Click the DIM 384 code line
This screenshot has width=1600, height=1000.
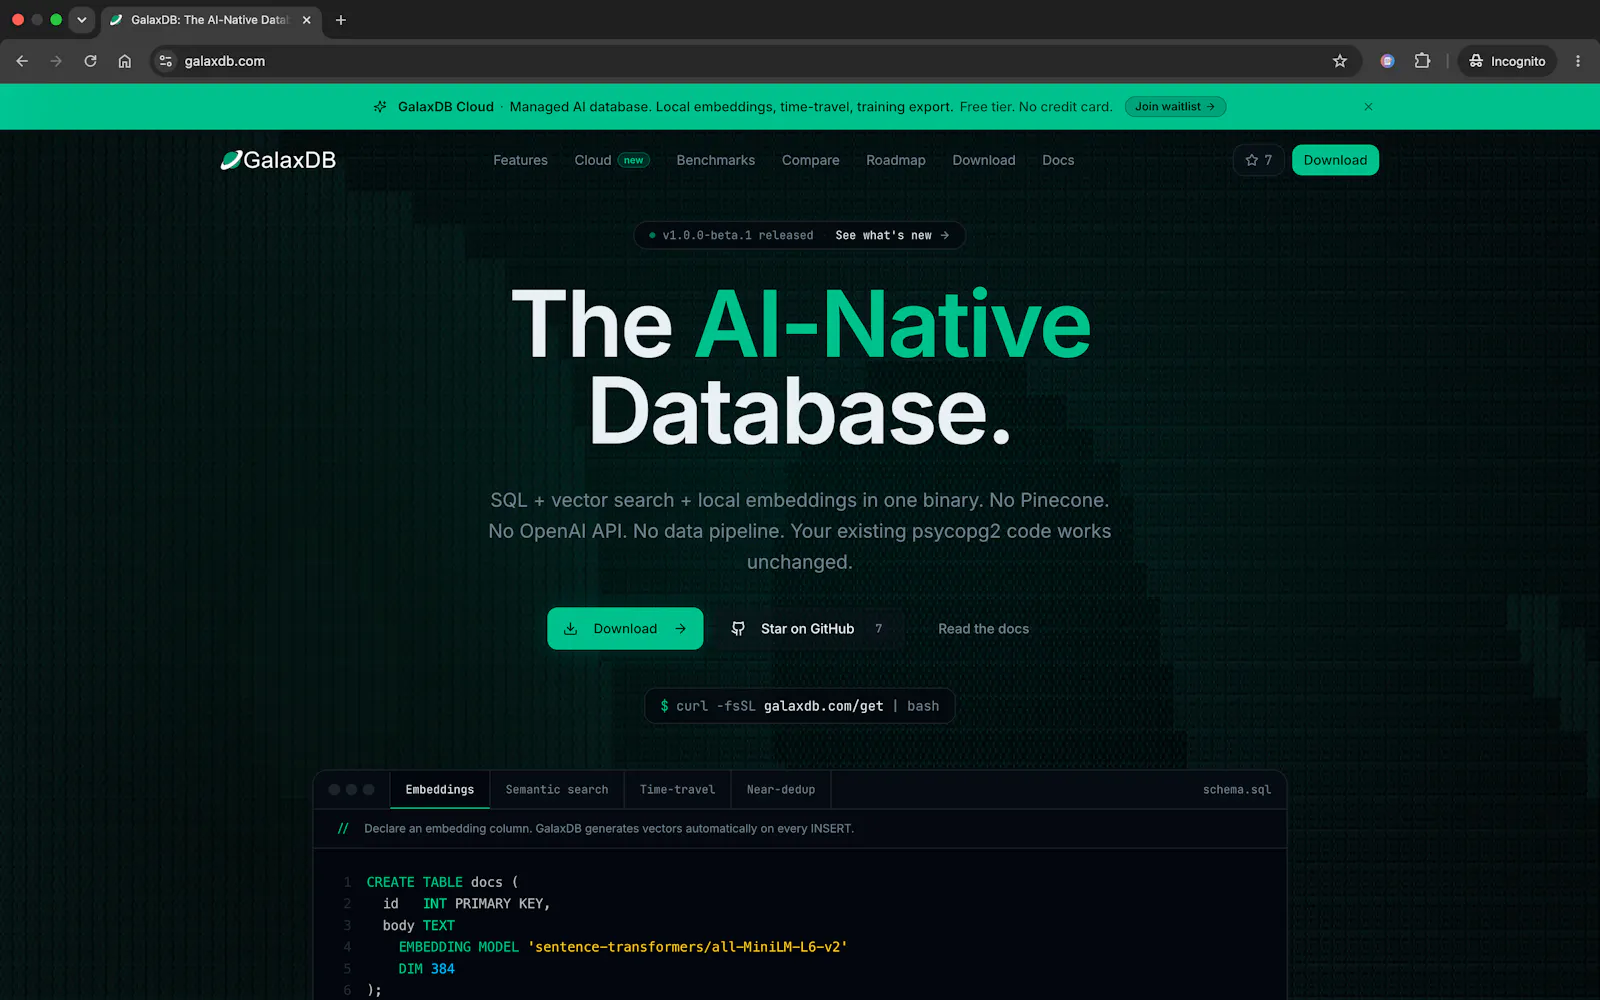click(426, 969)
